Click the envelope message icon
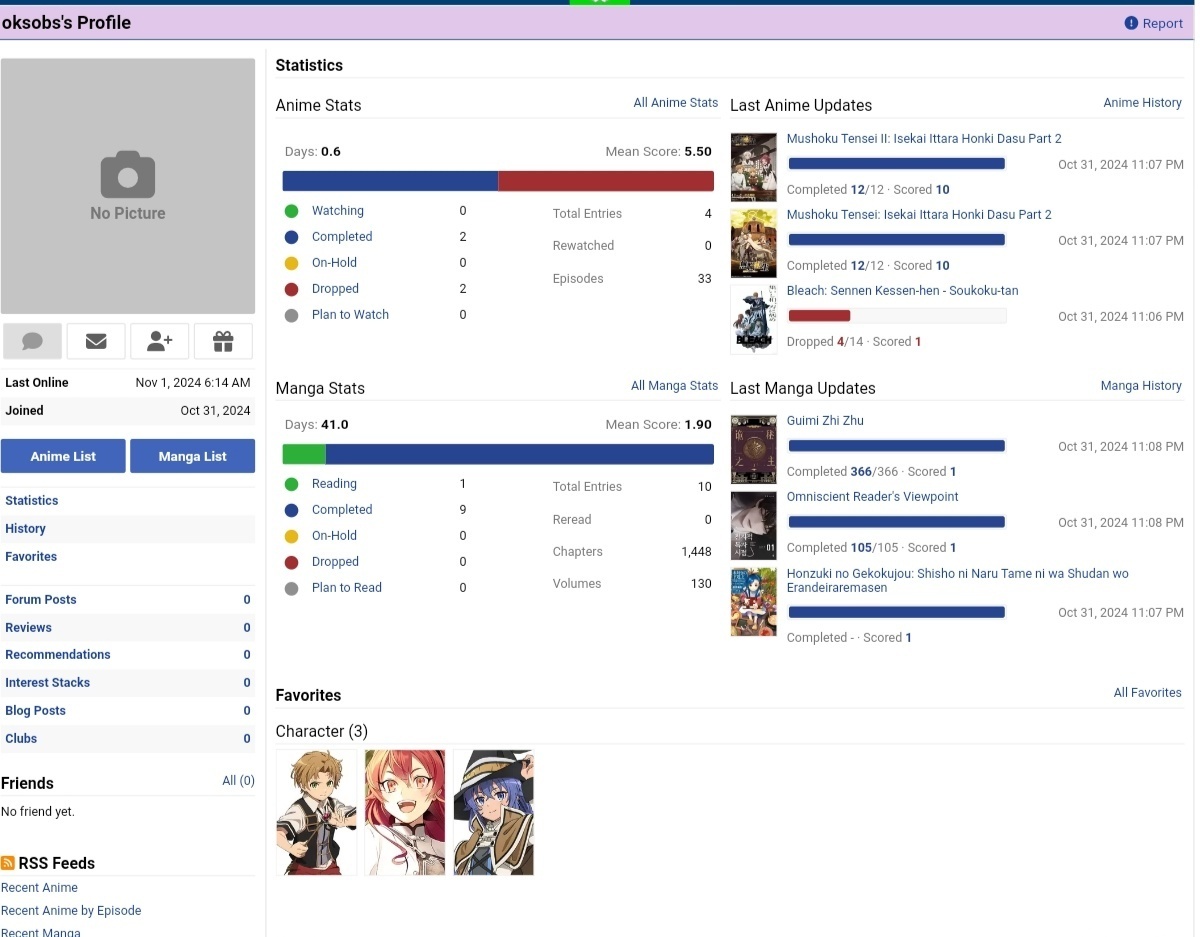The height and width of the screenshot is (937, 1200). (96, 341)
